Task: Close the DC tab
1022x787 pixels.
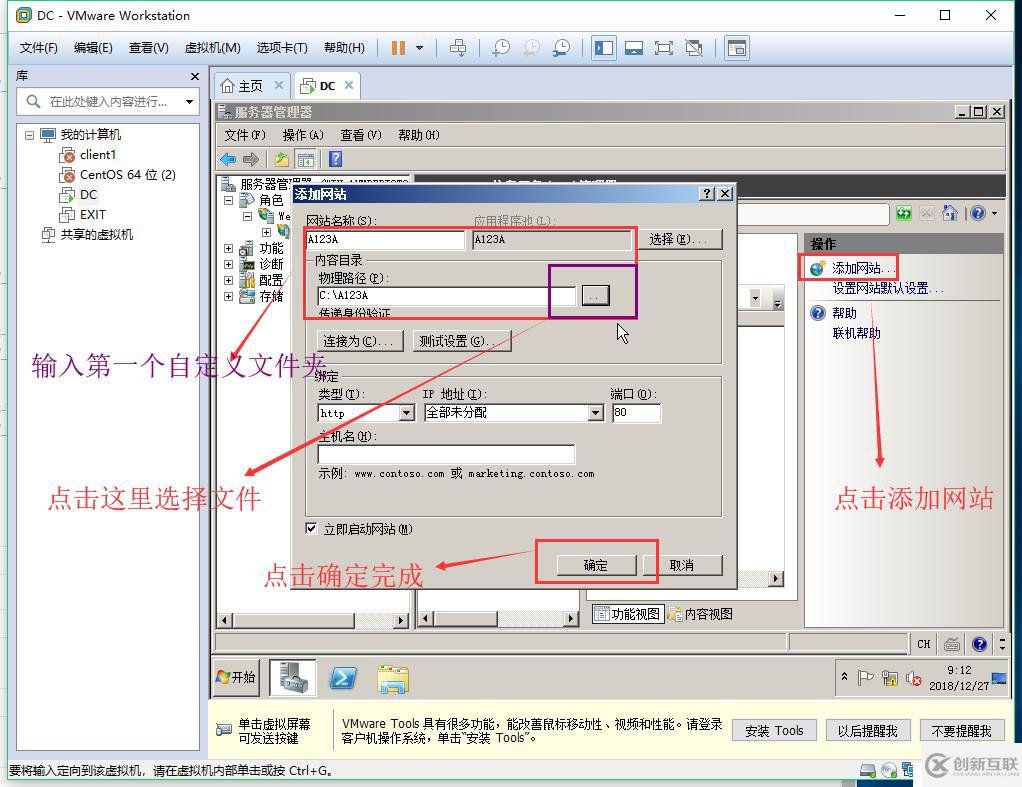Action: [x=349, y=85]
